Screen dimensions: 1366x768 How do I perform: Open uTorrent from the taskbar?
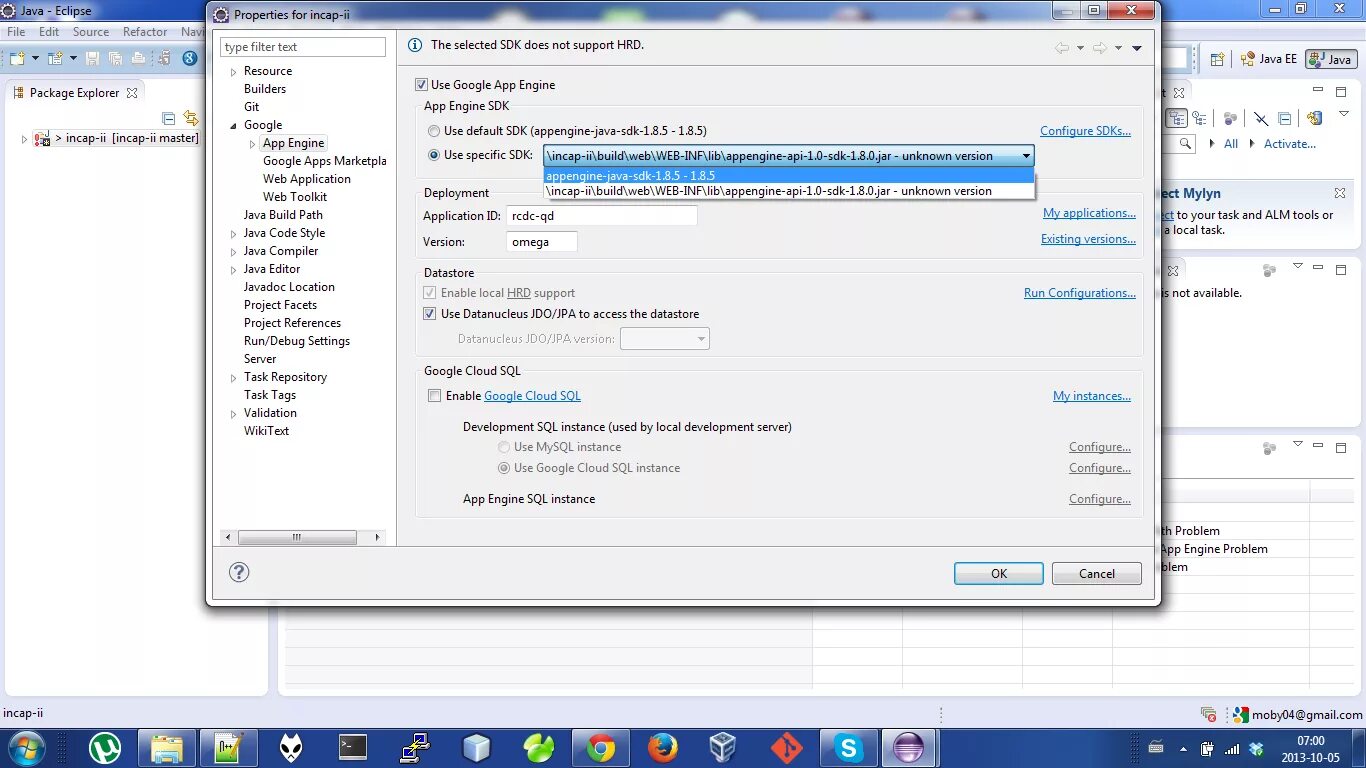[105, 748]
